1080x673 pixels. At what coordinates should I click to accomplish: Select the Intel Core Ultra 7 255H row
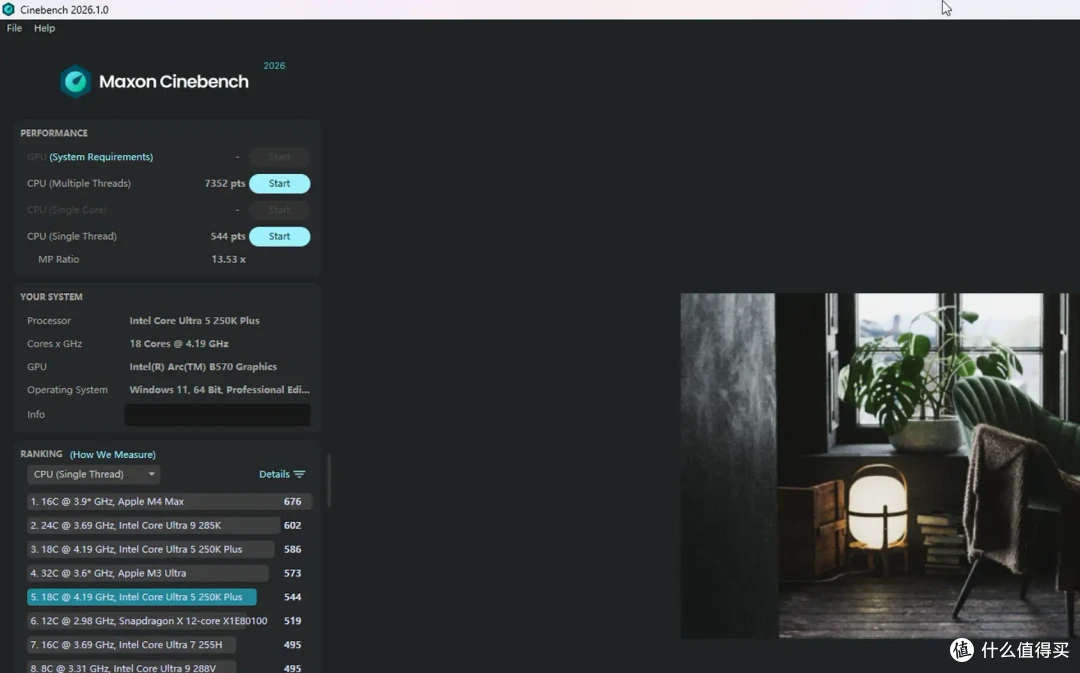point(169,645)
